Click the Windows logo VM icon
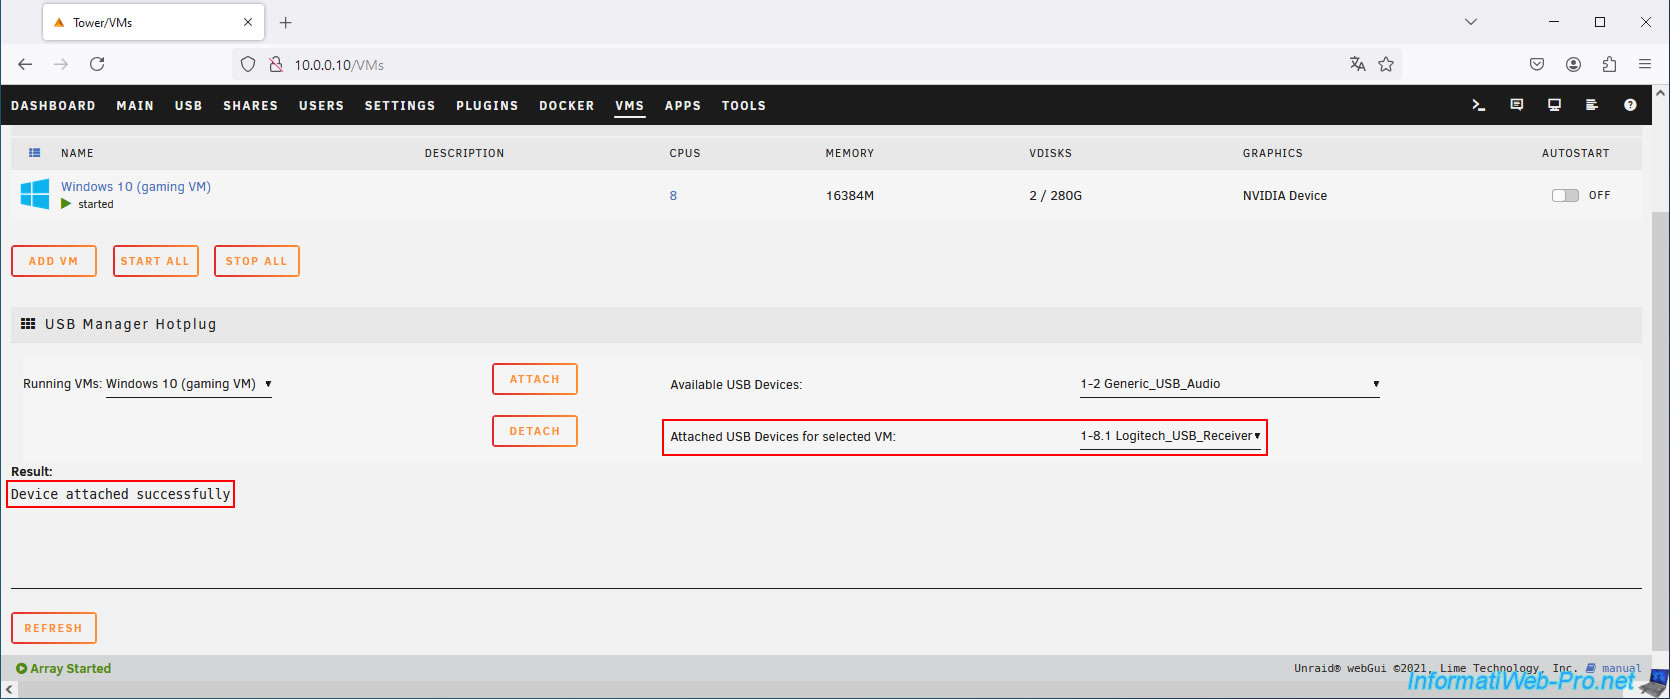The image size is (1670, 699). point(35,194)
